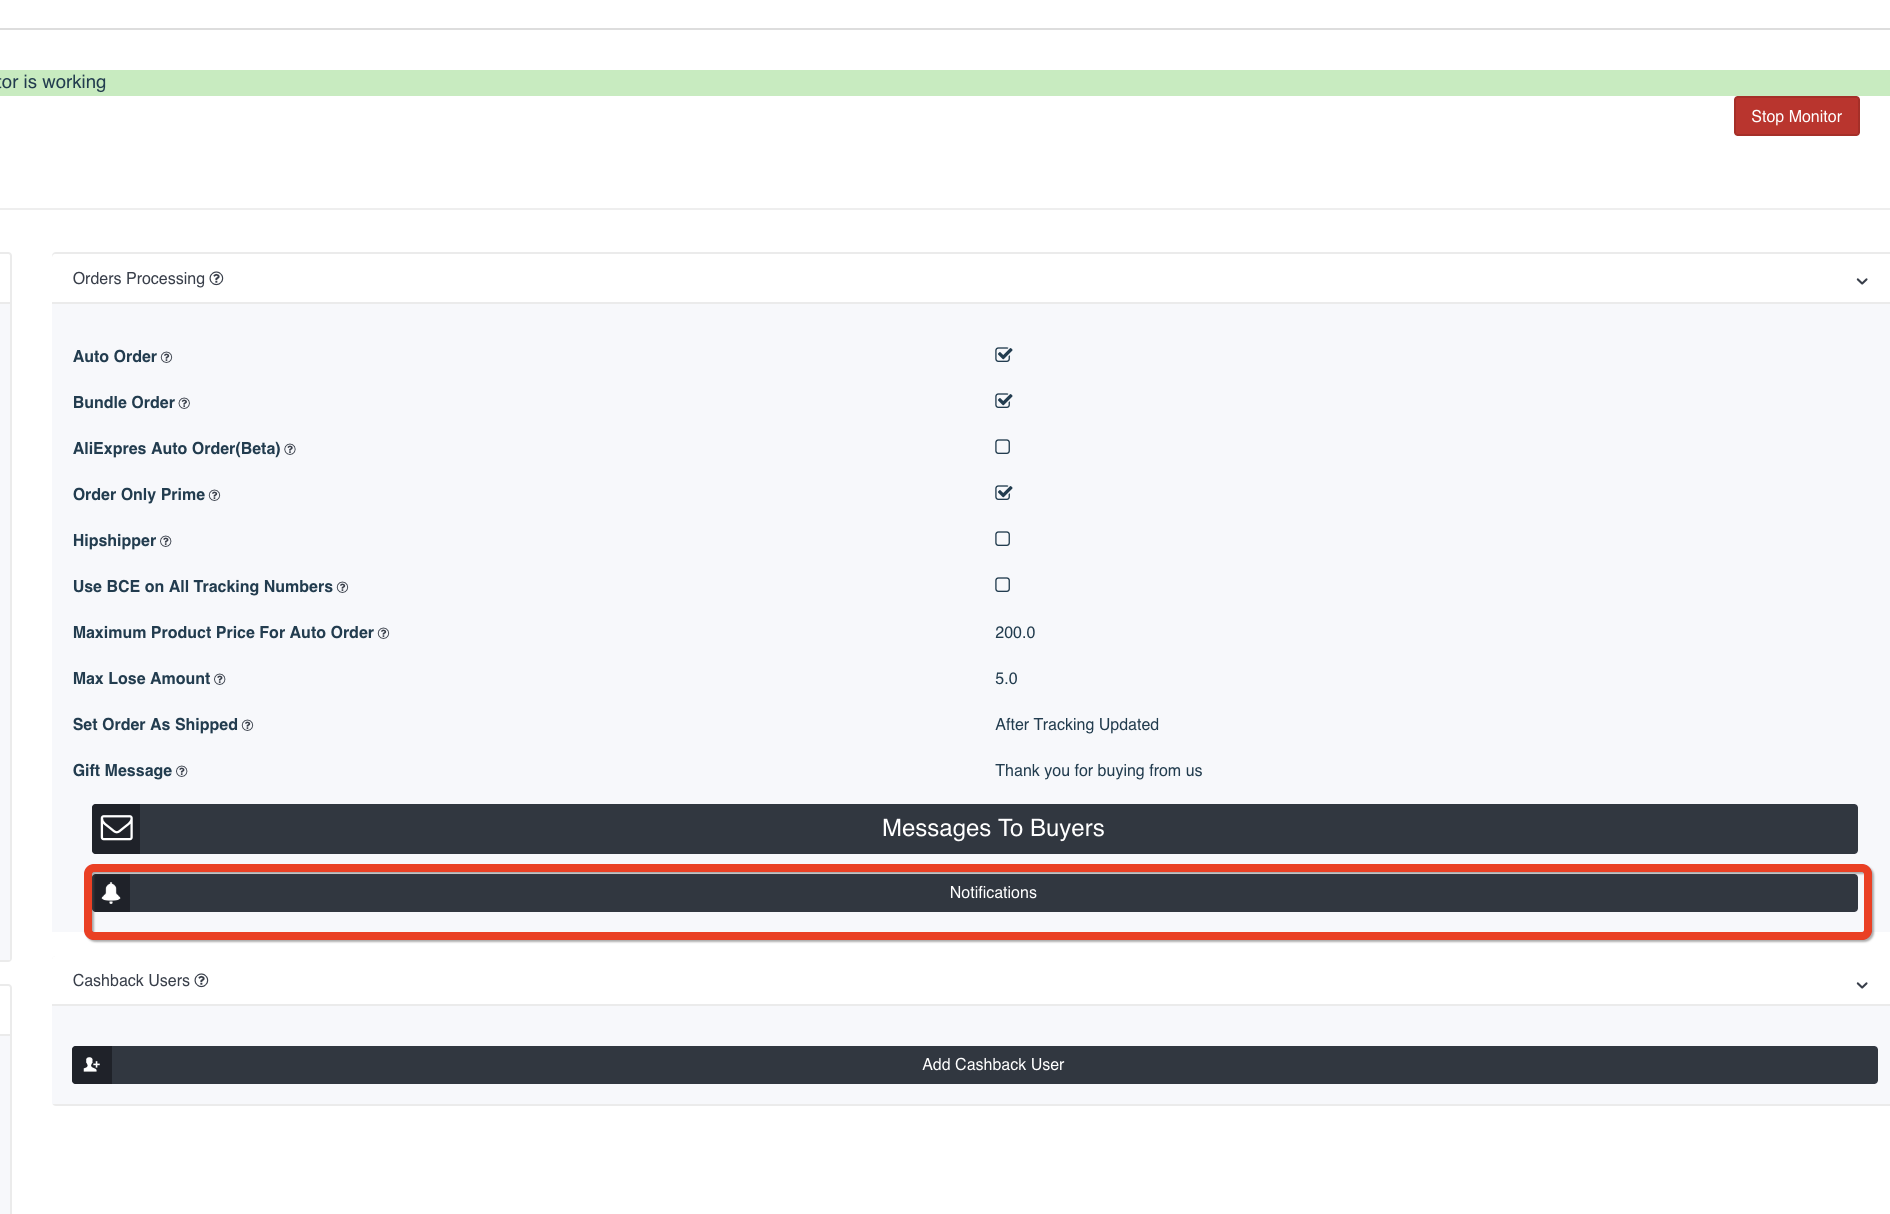Click Add Cashback User button

pos(975,1065)
